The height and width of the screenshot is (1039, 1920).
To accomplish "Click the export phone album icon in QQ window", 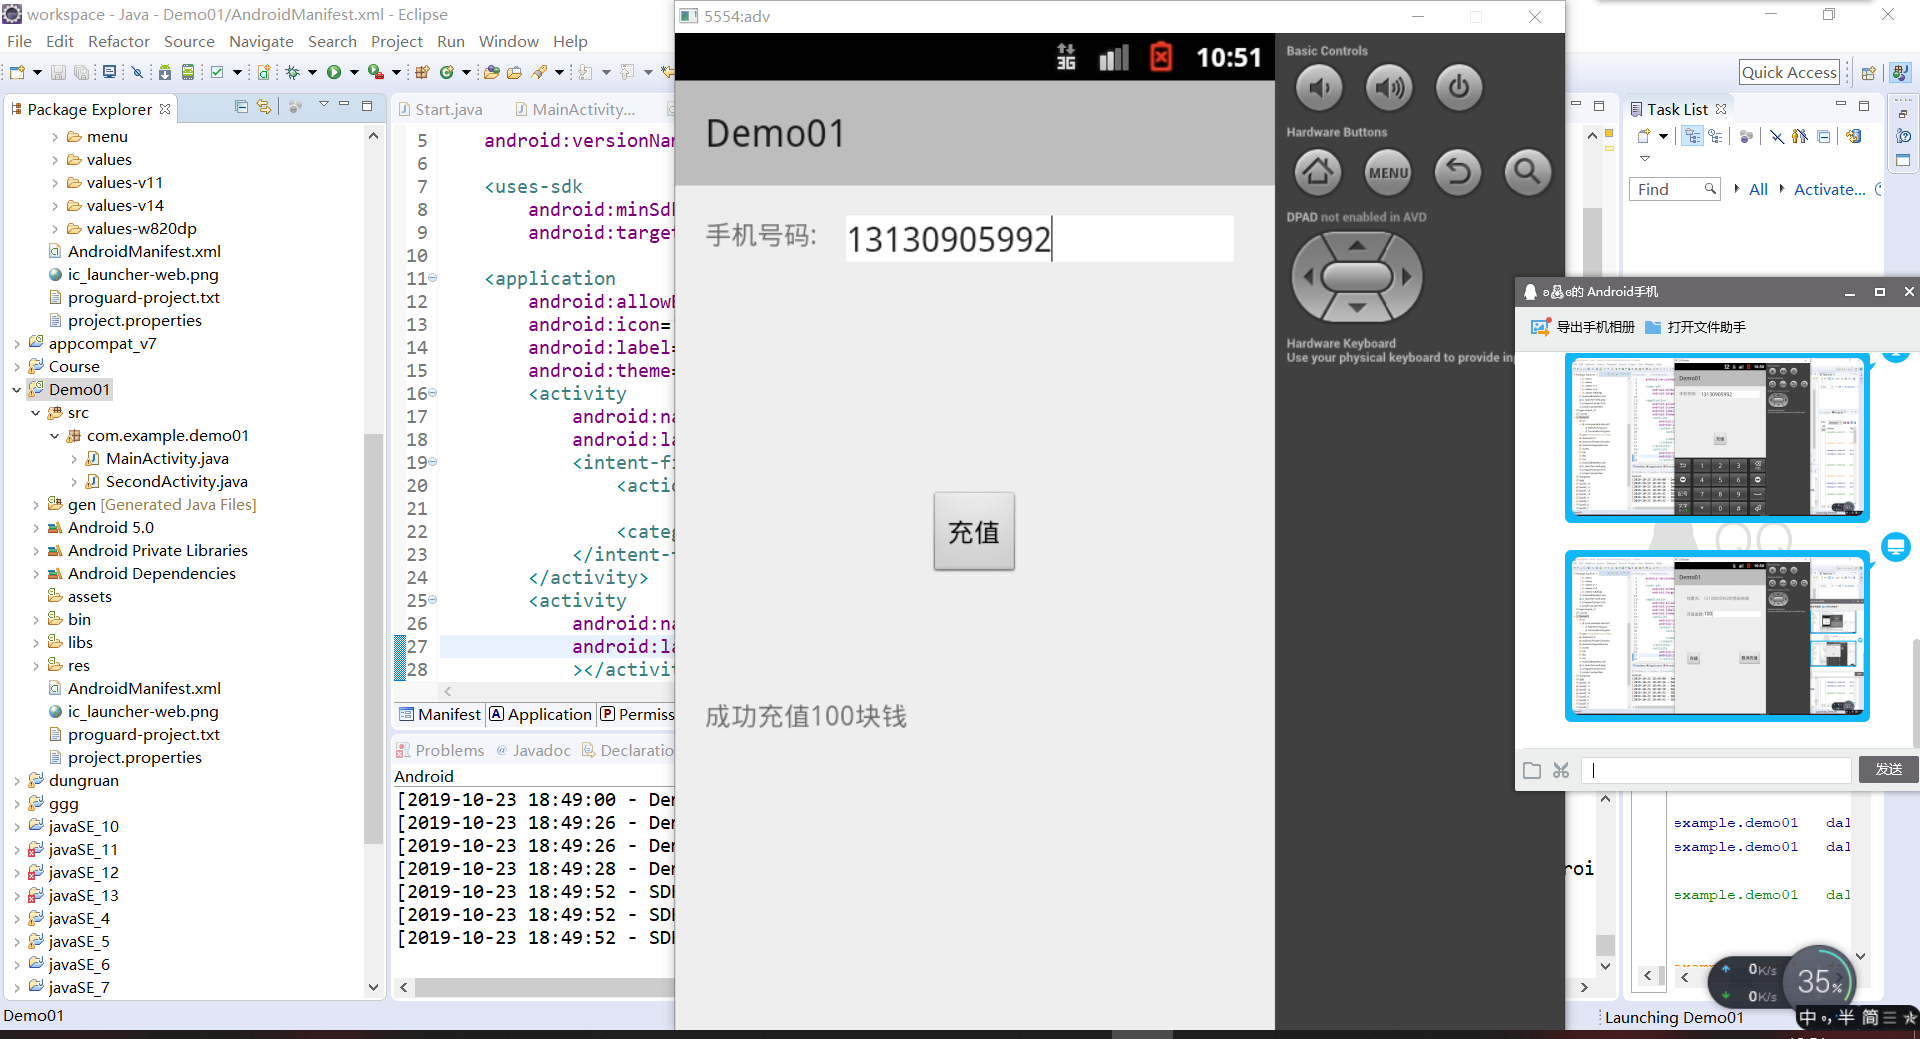I will tap(1540, 327).
